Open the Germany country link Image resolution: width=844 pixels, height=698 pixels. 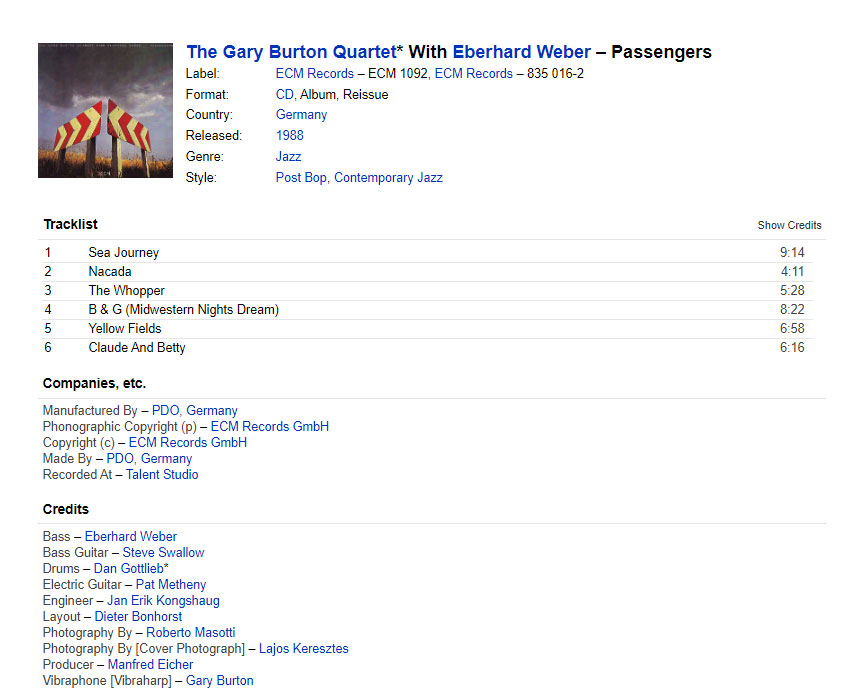[x=301, y=115]
